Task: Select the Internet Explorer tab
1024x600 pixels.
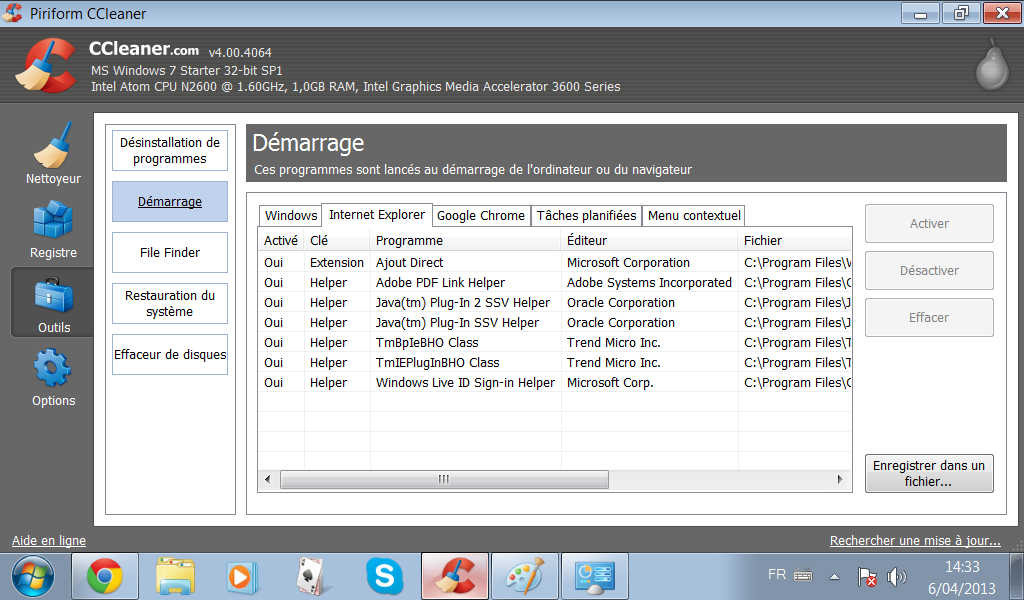Action: [x=377, y=215]
